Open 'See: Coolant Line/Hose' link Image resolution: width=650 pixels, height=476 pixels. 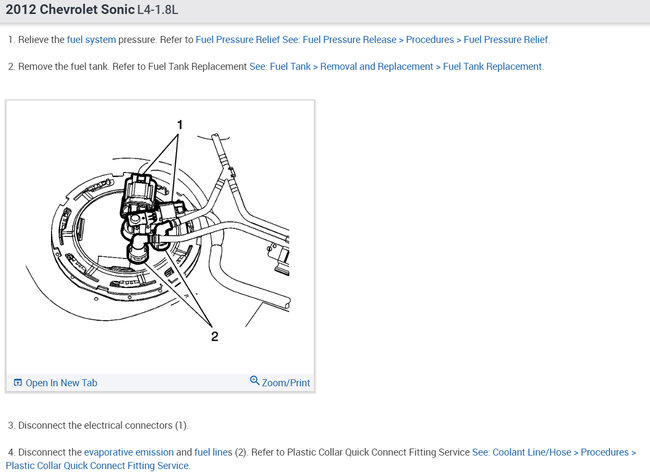pos(521,452)
